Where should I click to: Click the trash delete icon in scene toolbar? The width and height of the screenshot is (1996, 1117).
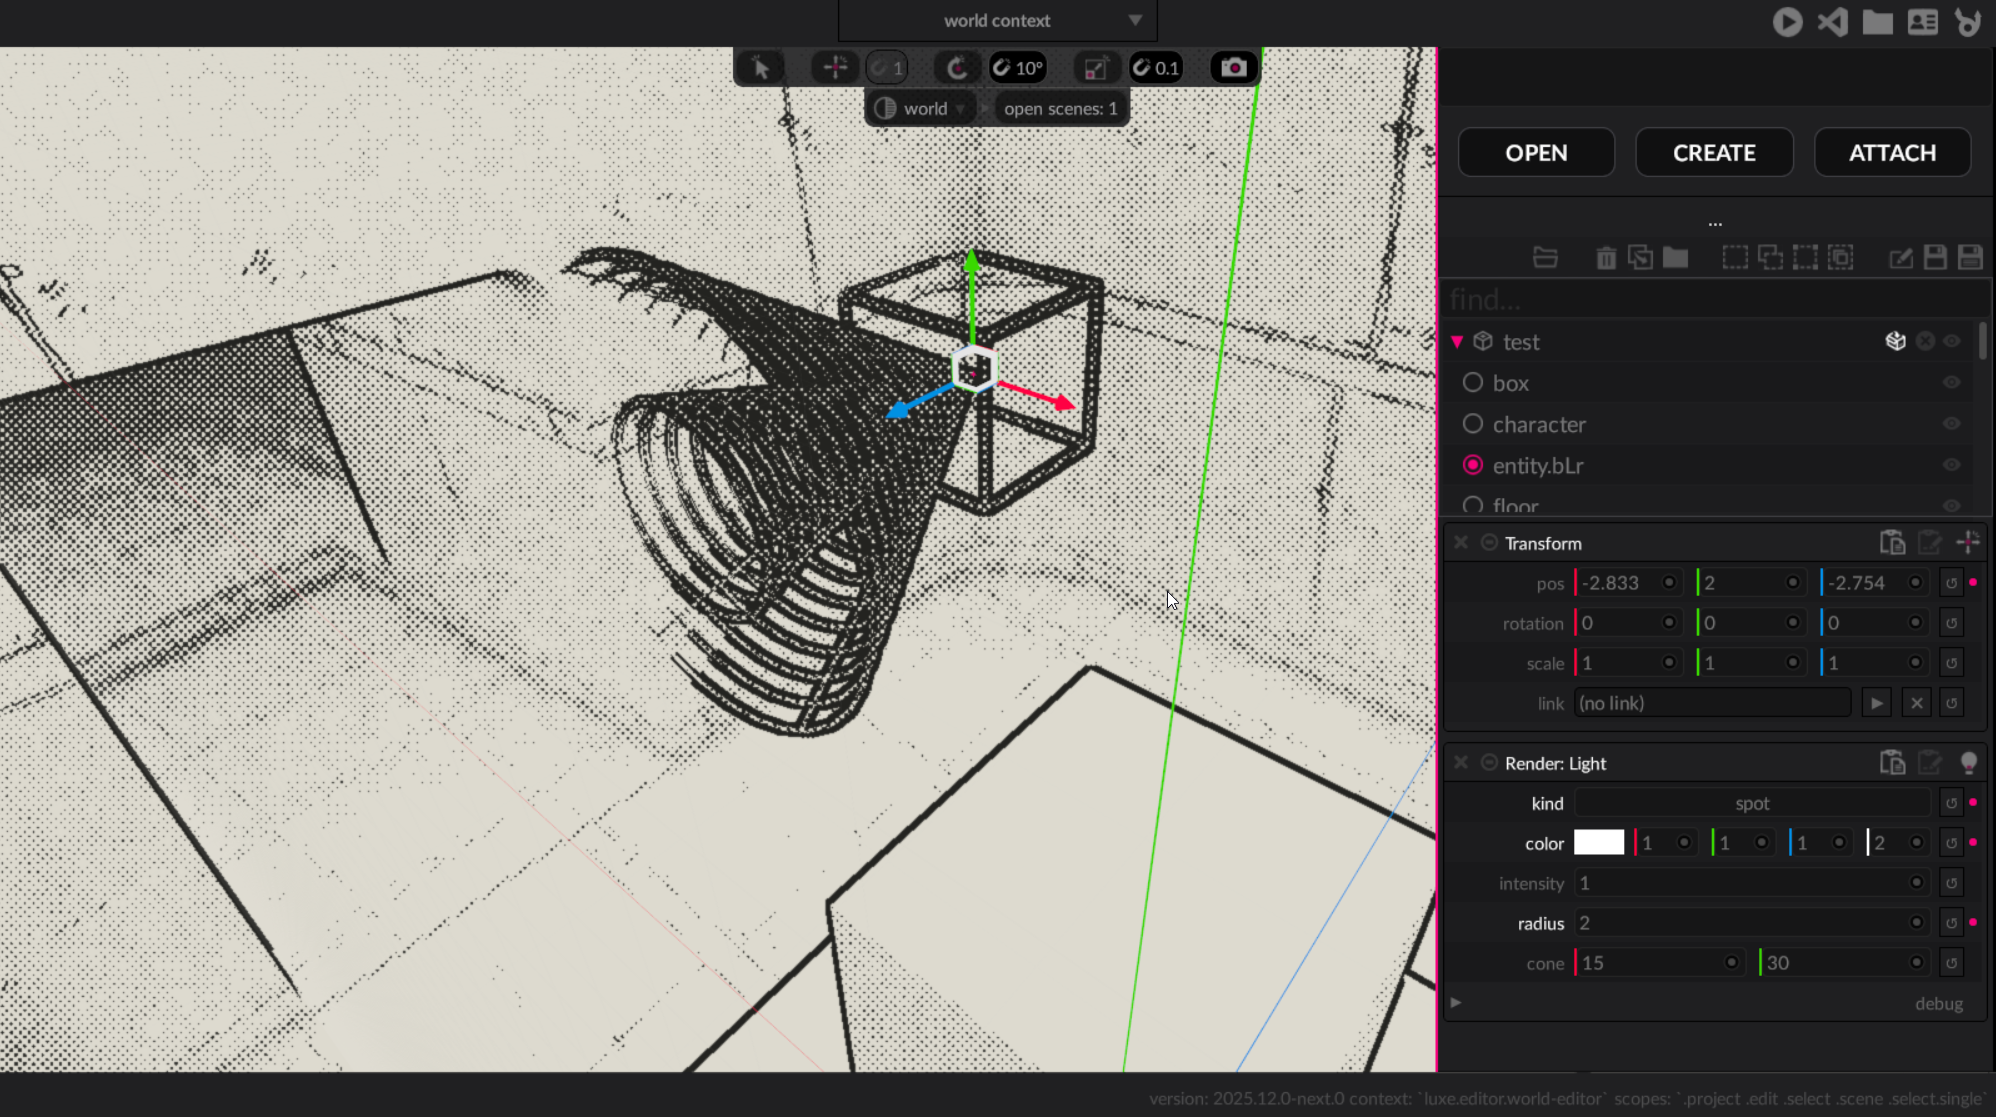coord(1606,258)
